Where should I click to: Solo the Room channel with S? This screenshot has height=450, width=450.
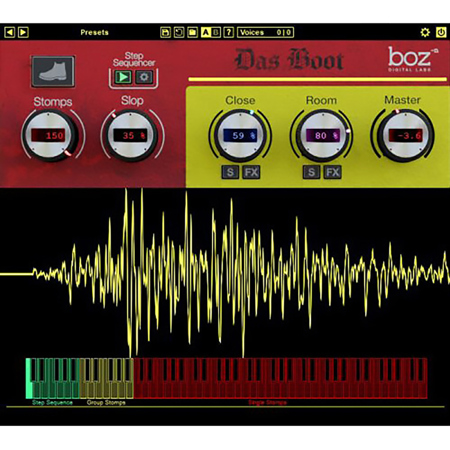click(311, 172)
